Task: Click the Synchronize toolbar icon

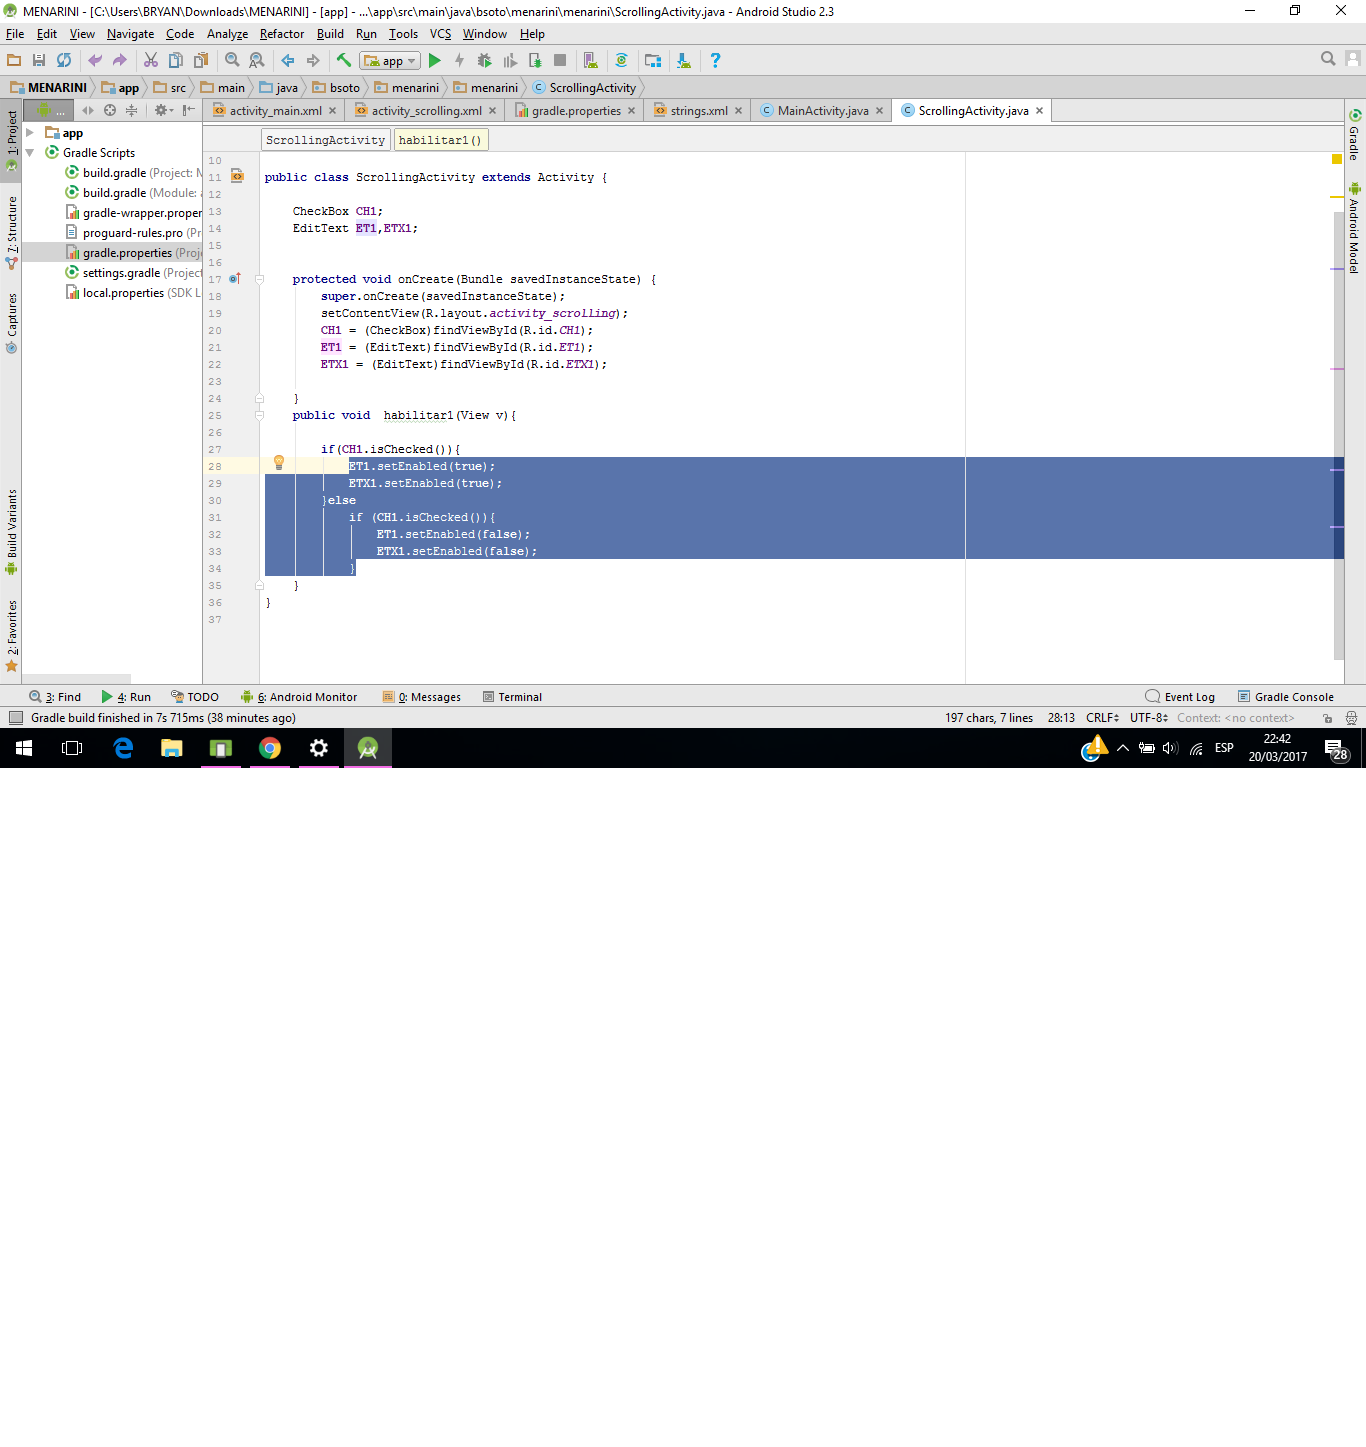Action: pos(64,61)
